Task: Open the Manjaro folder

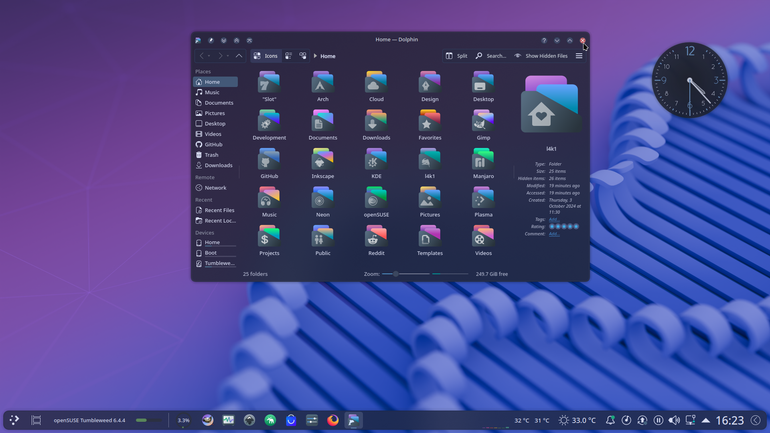Action: pos(483,163)
